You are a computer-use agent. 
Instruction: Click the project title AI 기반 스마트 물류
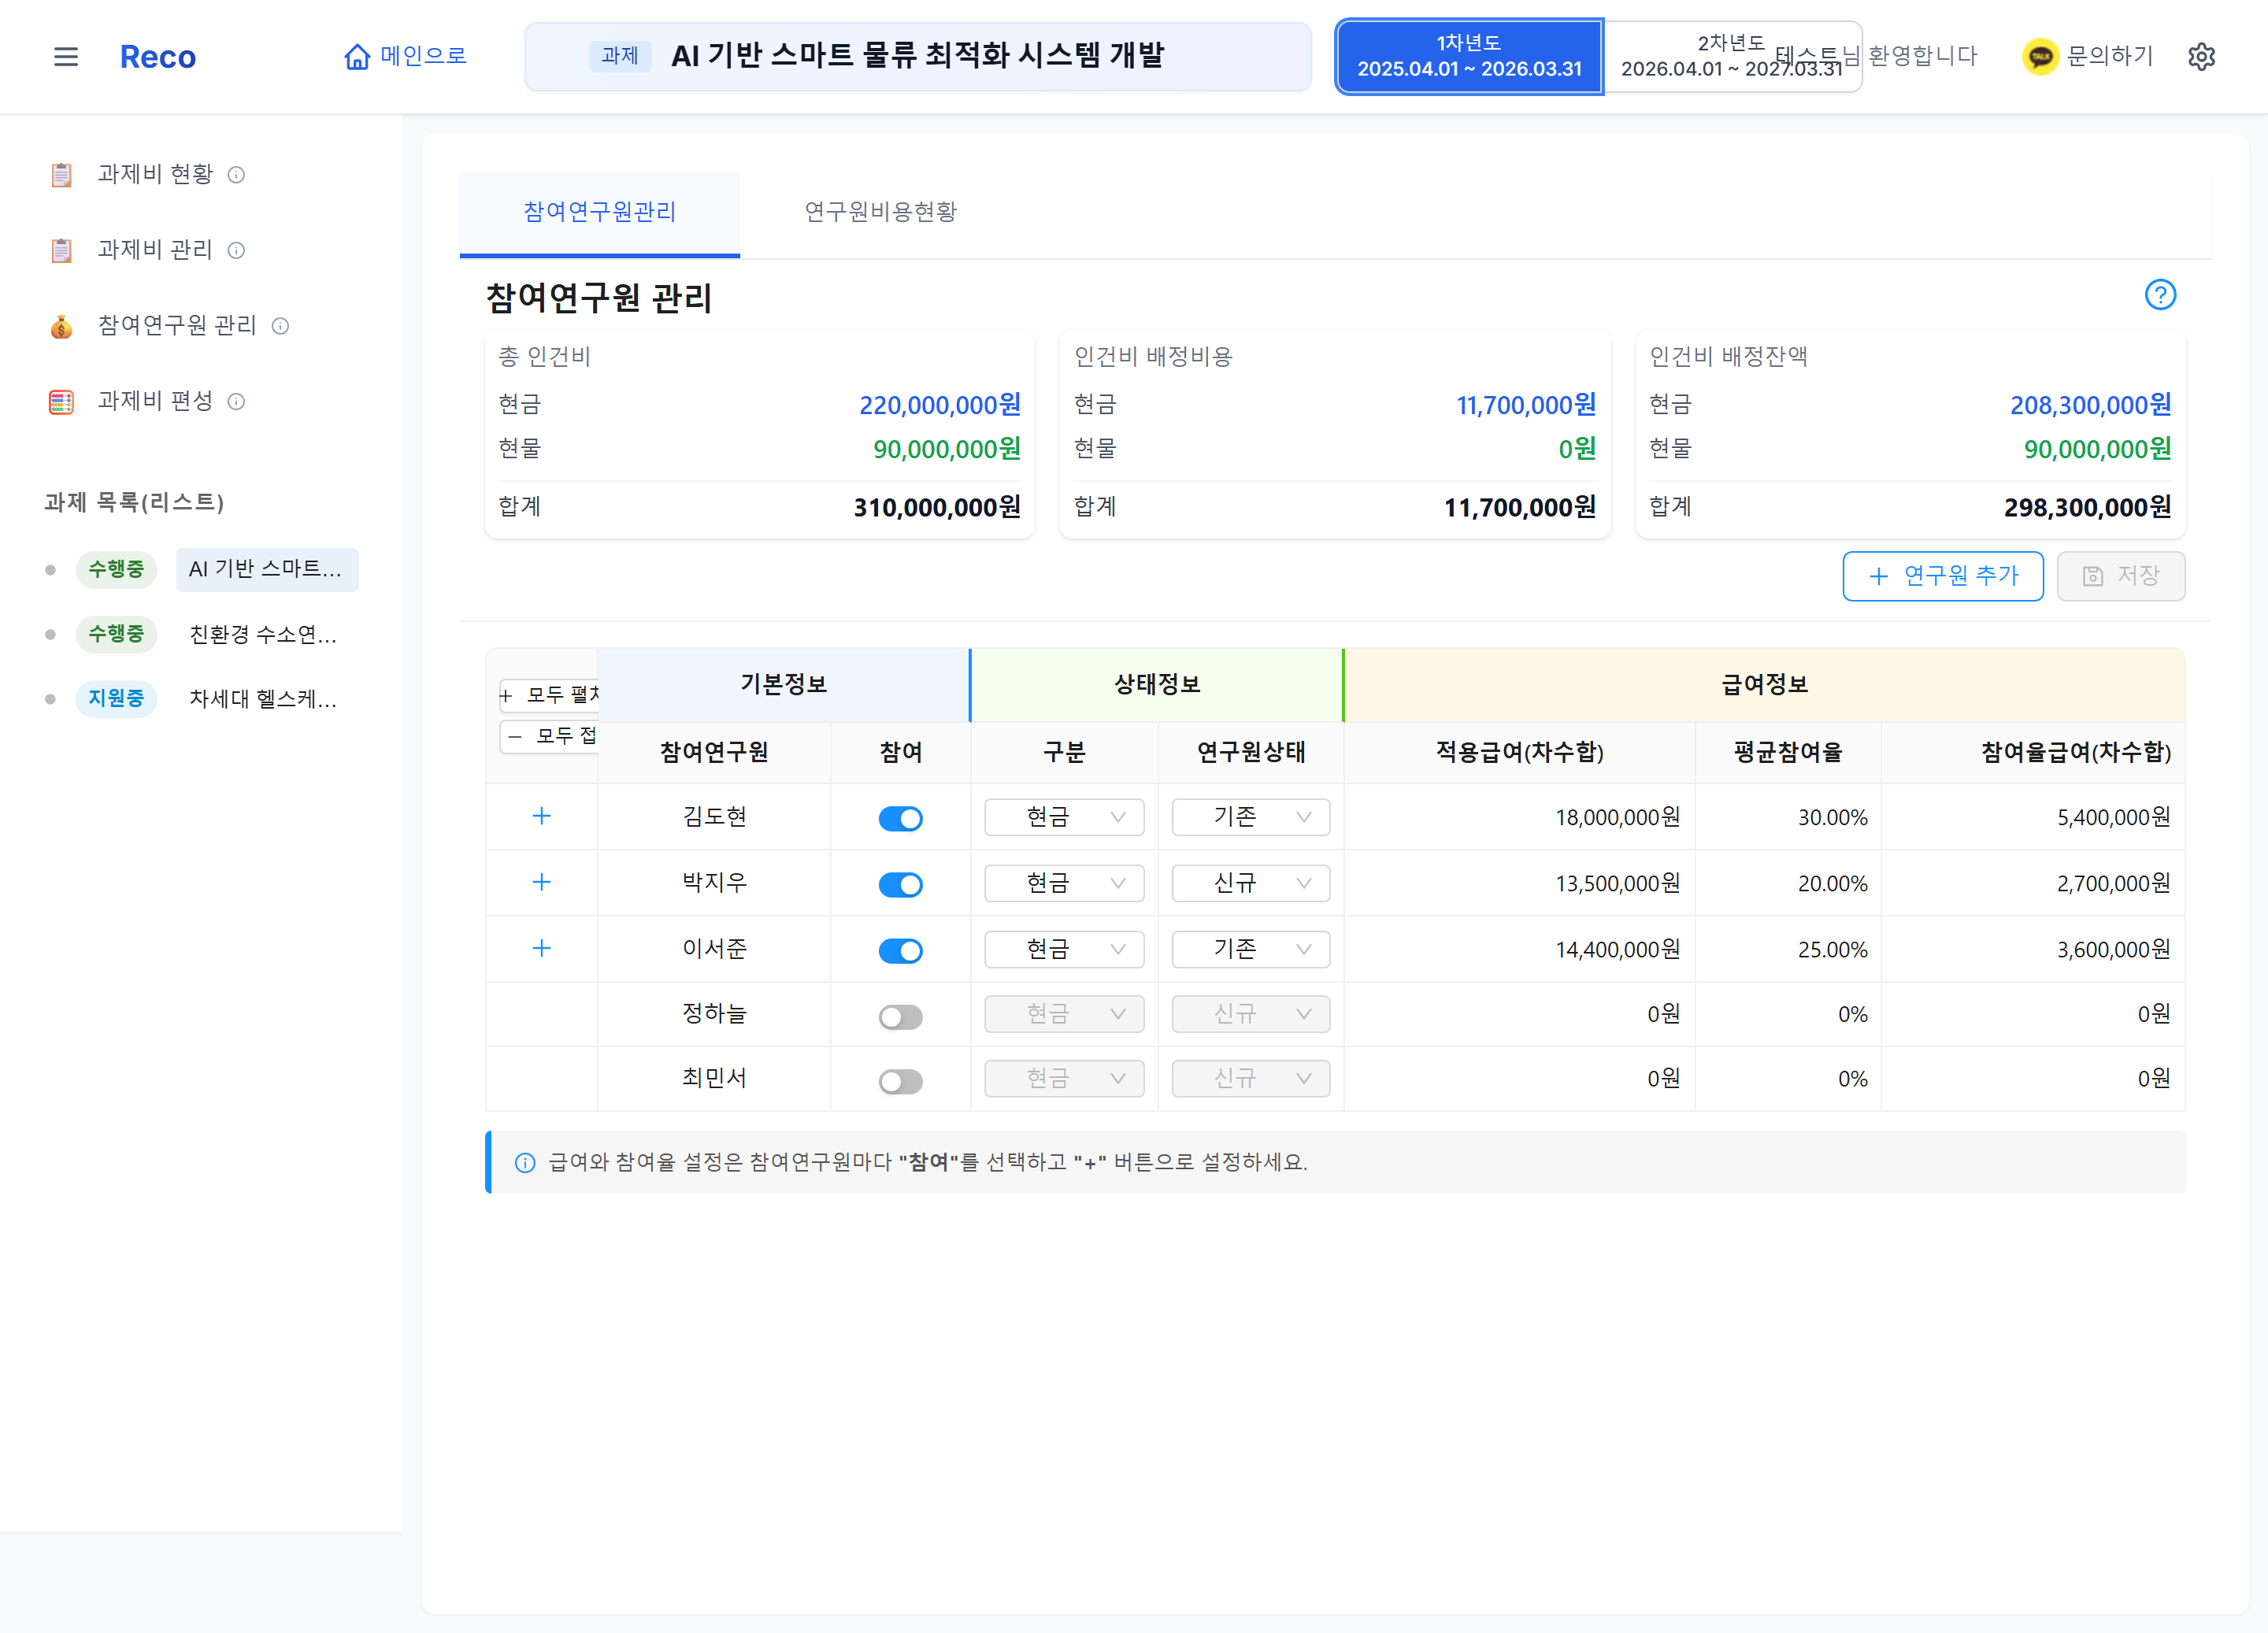point(917,56)
